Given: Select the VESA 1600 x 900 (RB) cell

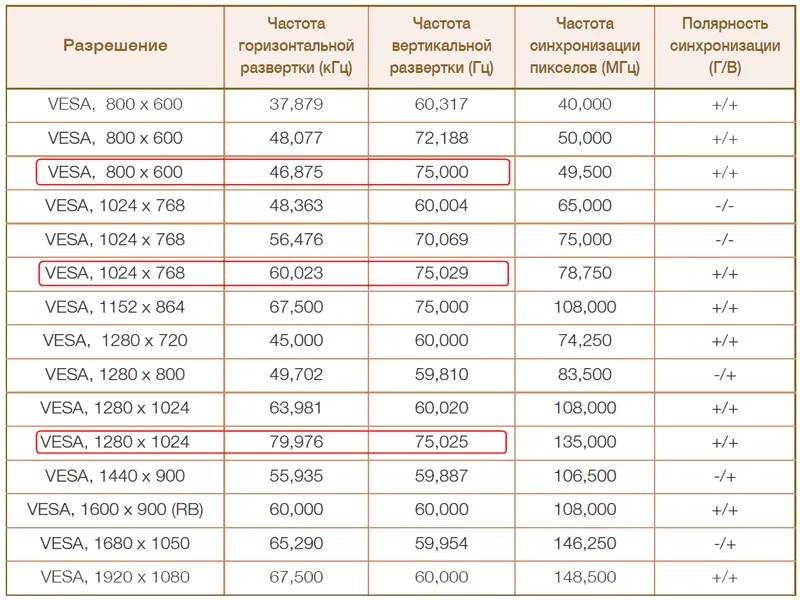Looking at the screenshot, I should pyautogui.click(x=115, y=509).
